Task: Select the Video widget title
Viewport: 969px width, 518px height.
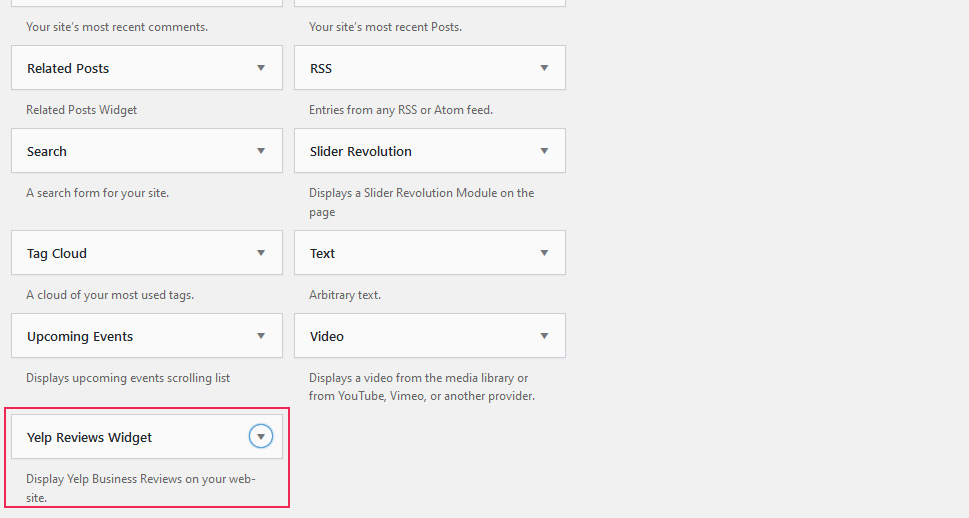Action: tap(326, 337)
